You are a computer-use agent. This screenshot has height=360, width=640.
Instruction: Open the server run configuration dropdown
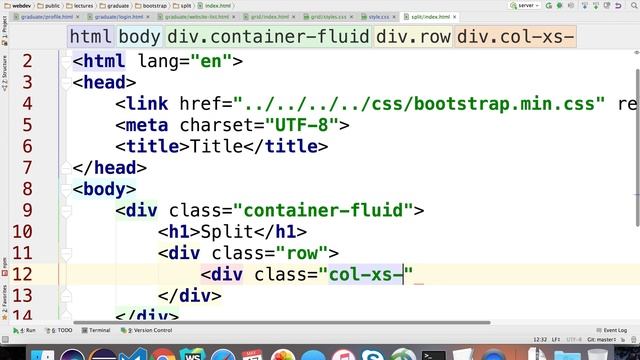pos(525,5)
